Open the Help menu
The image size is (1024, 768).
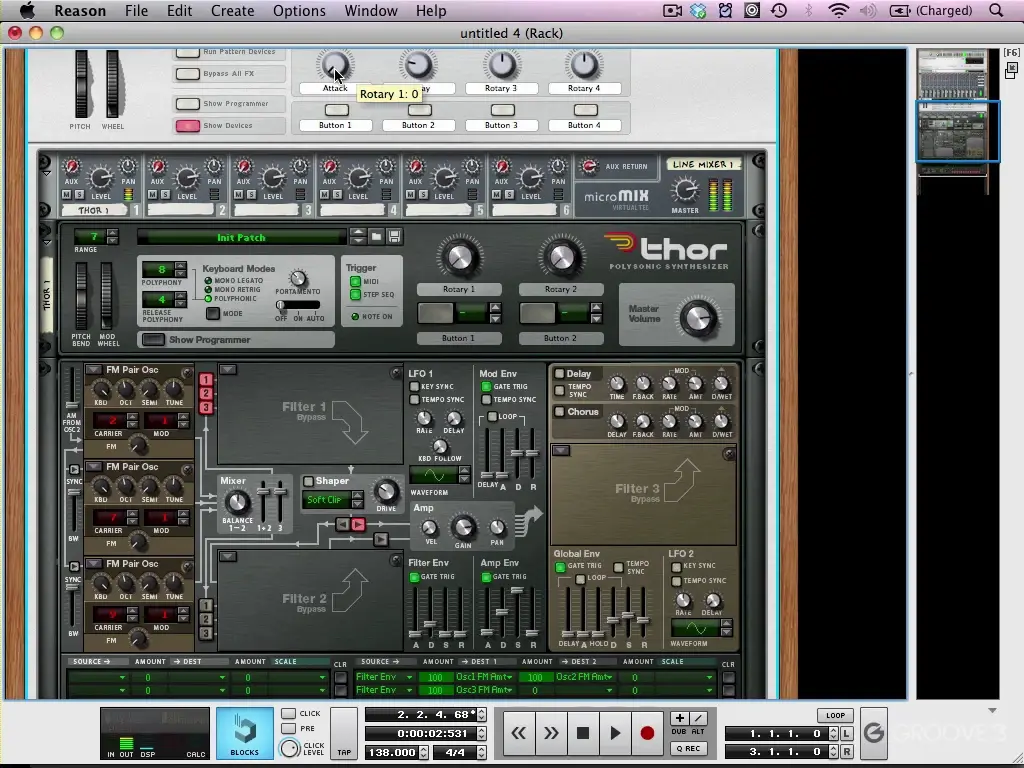[431, 10]
